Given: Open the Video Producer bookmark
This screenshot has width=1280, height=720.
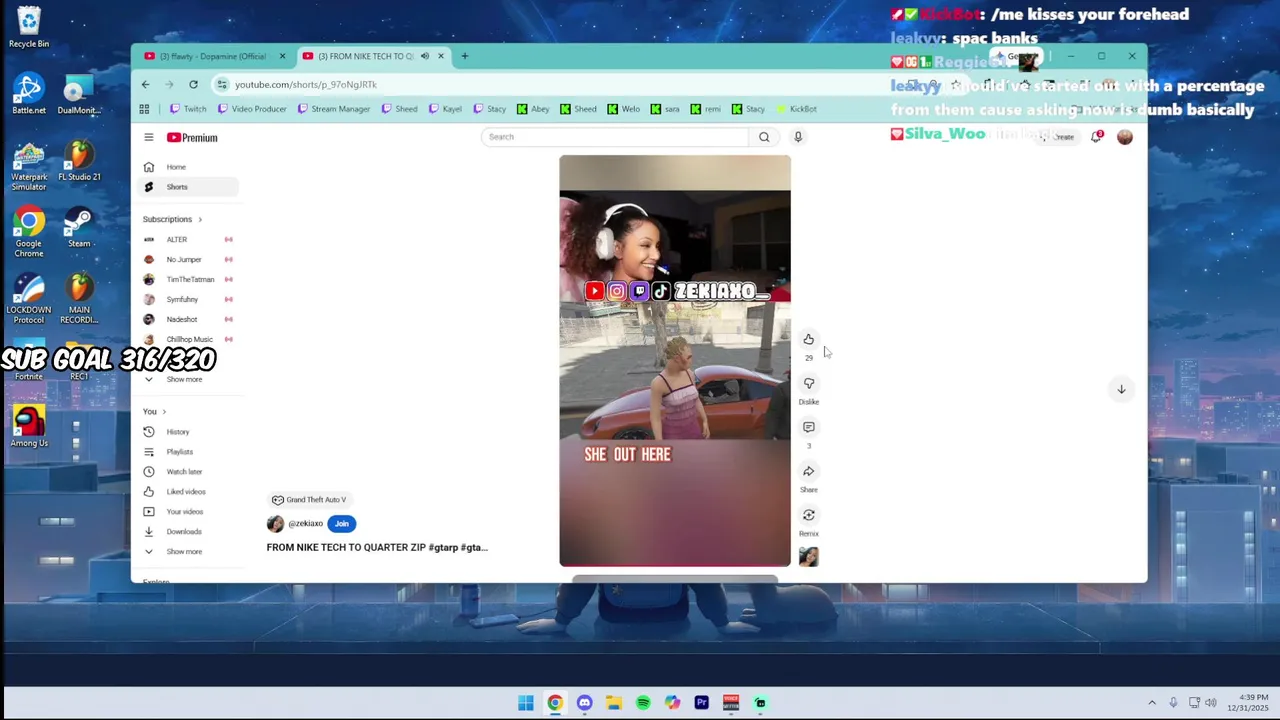Looking at the screenshot, I should (251, 109).
